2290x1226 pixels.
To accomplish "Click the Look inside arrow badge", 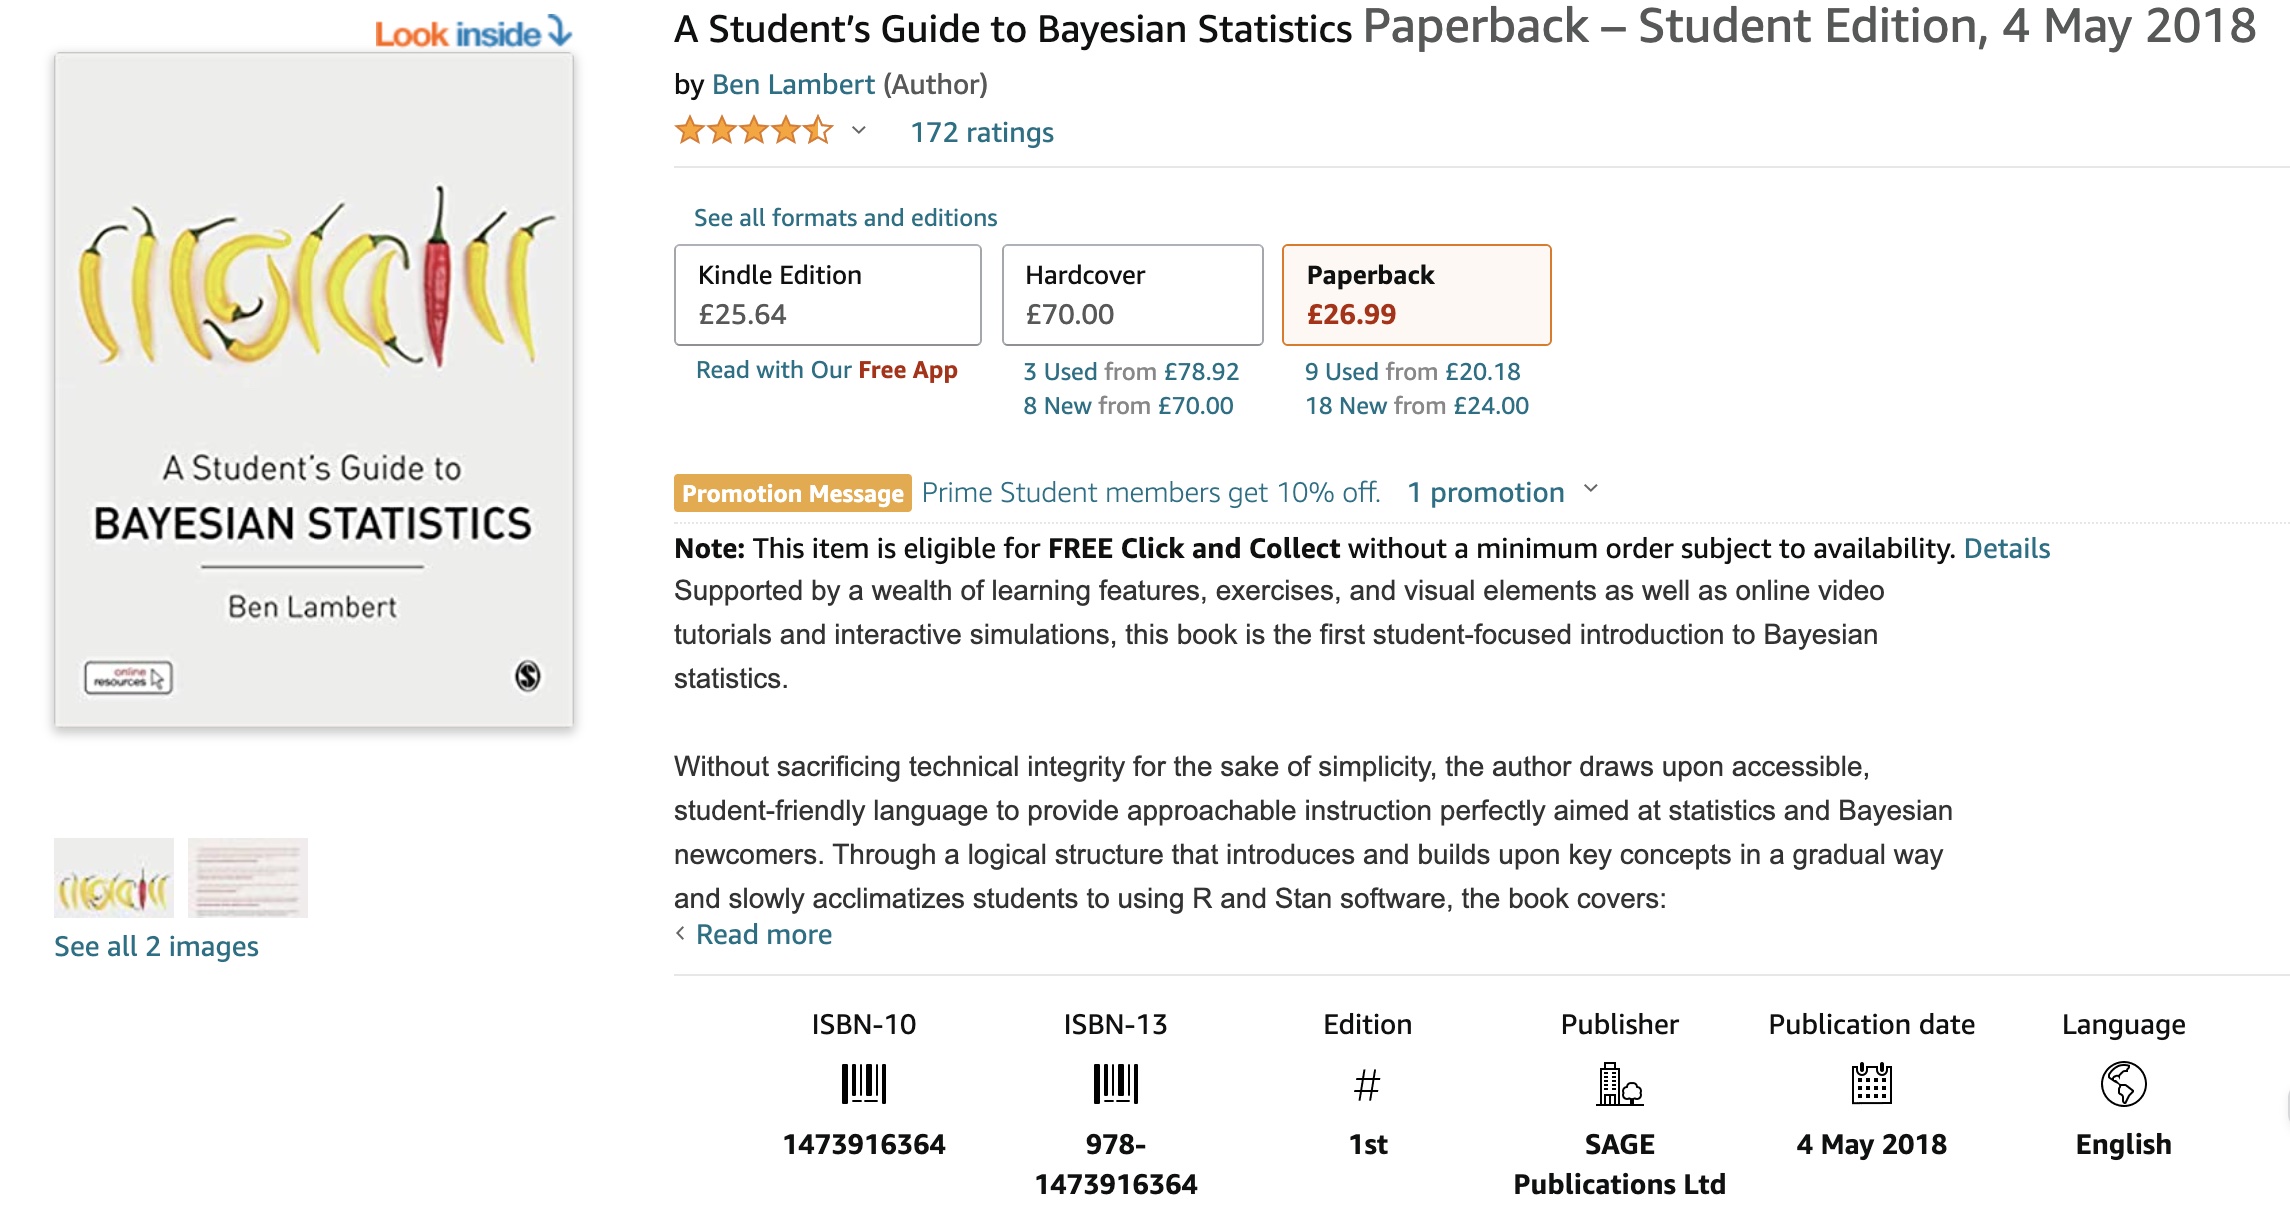I will (473, 33).
